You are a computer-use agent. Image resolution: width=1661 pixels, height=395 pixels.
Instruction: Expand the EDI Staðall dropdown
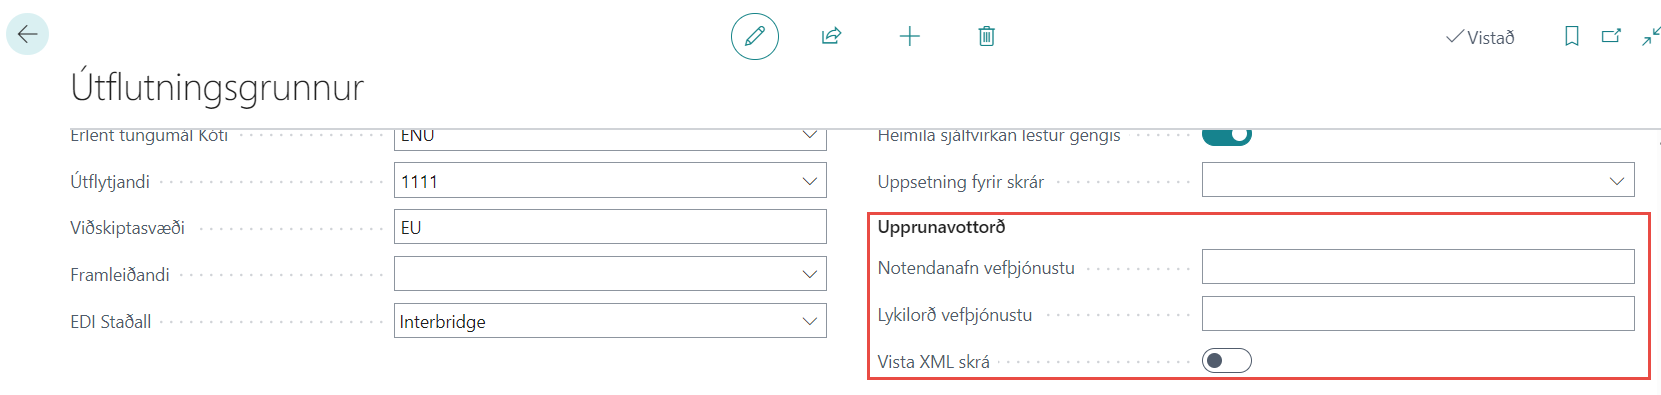coord(809,321)
